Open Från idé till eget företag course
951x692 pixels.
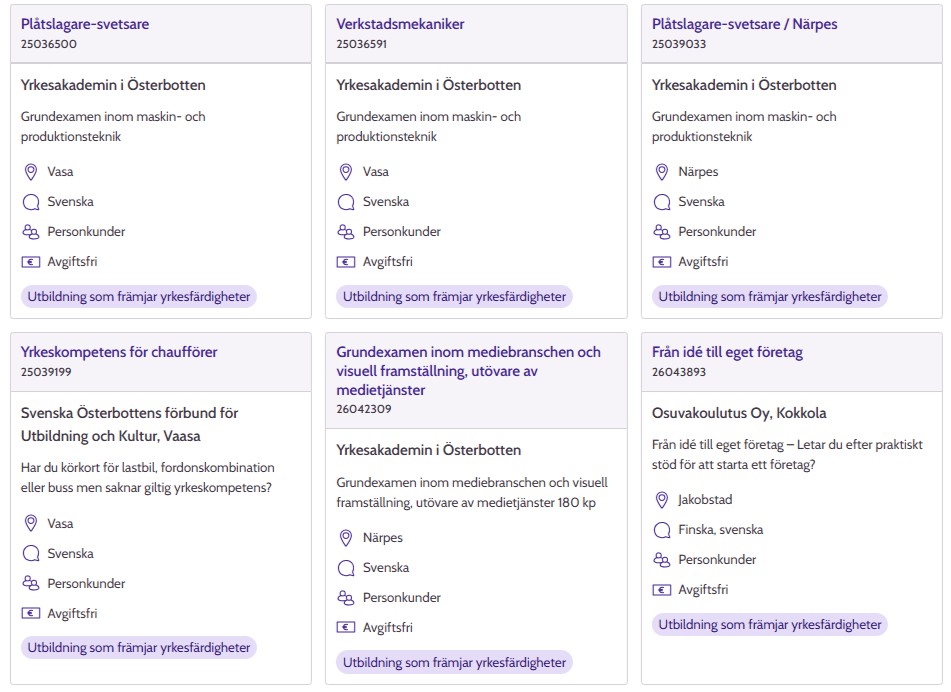point(727,352)
